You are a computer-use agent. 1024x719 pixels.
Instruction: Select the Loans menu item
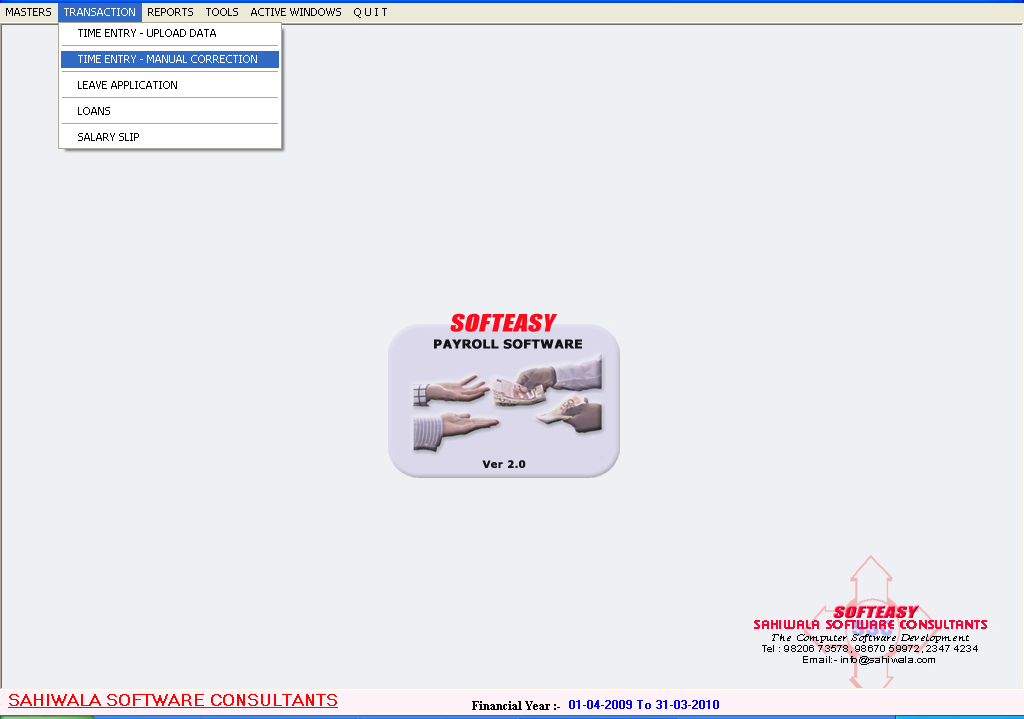coord(94,111)
